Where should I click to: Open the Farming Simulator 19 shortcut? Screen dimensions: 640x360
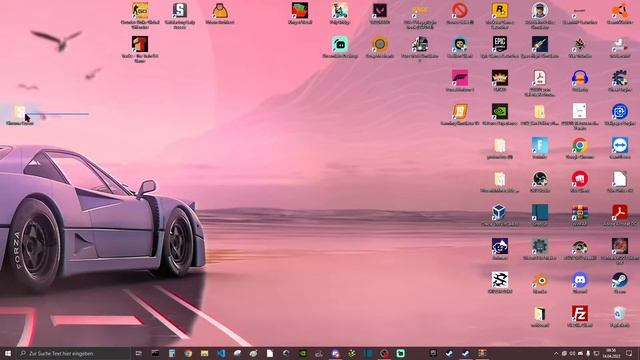coord(460,113)
